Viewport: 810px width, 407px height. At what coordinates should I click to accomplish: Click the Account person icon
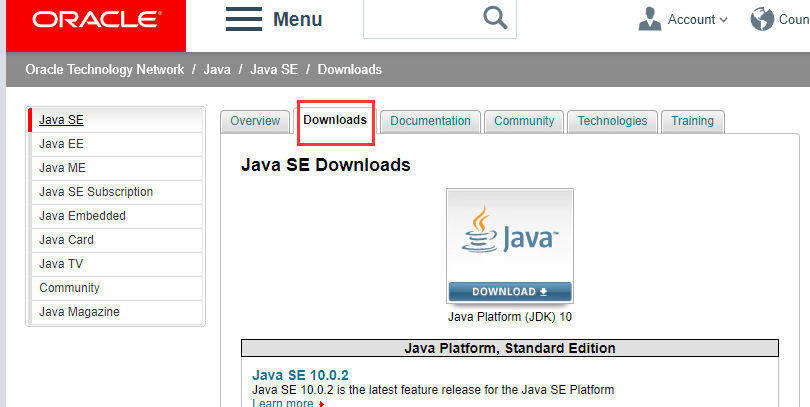tap(650, 19)
